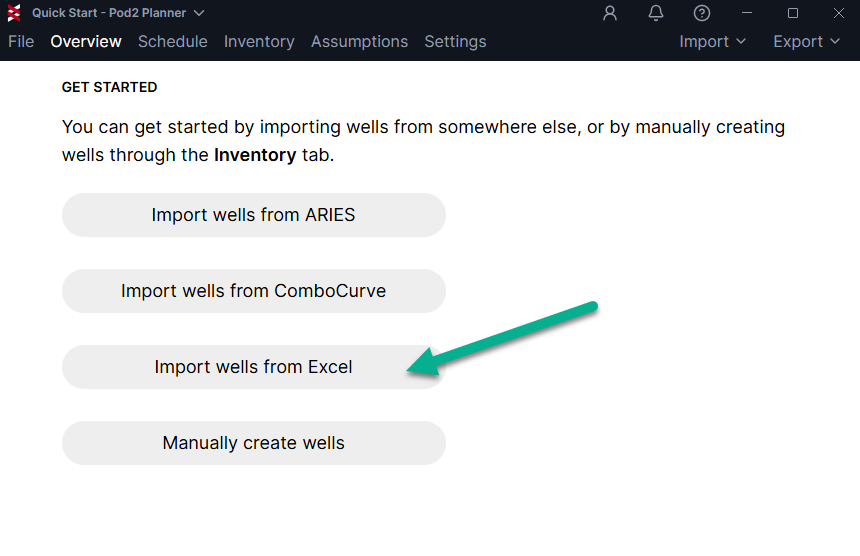Image resolution: width=860 pixels, height=556 pixels.
Task: Click Import wells from ARIES button
Action: [253, 215]
